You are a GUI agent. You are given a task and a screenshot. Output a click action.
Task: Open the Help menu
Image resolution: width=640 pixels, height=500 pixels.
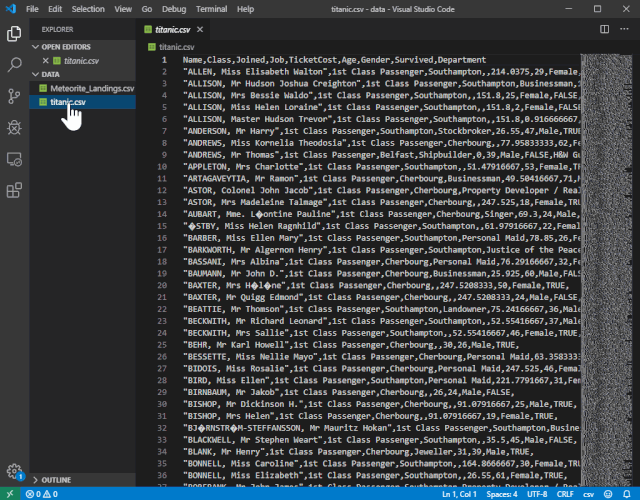(245, 9)
